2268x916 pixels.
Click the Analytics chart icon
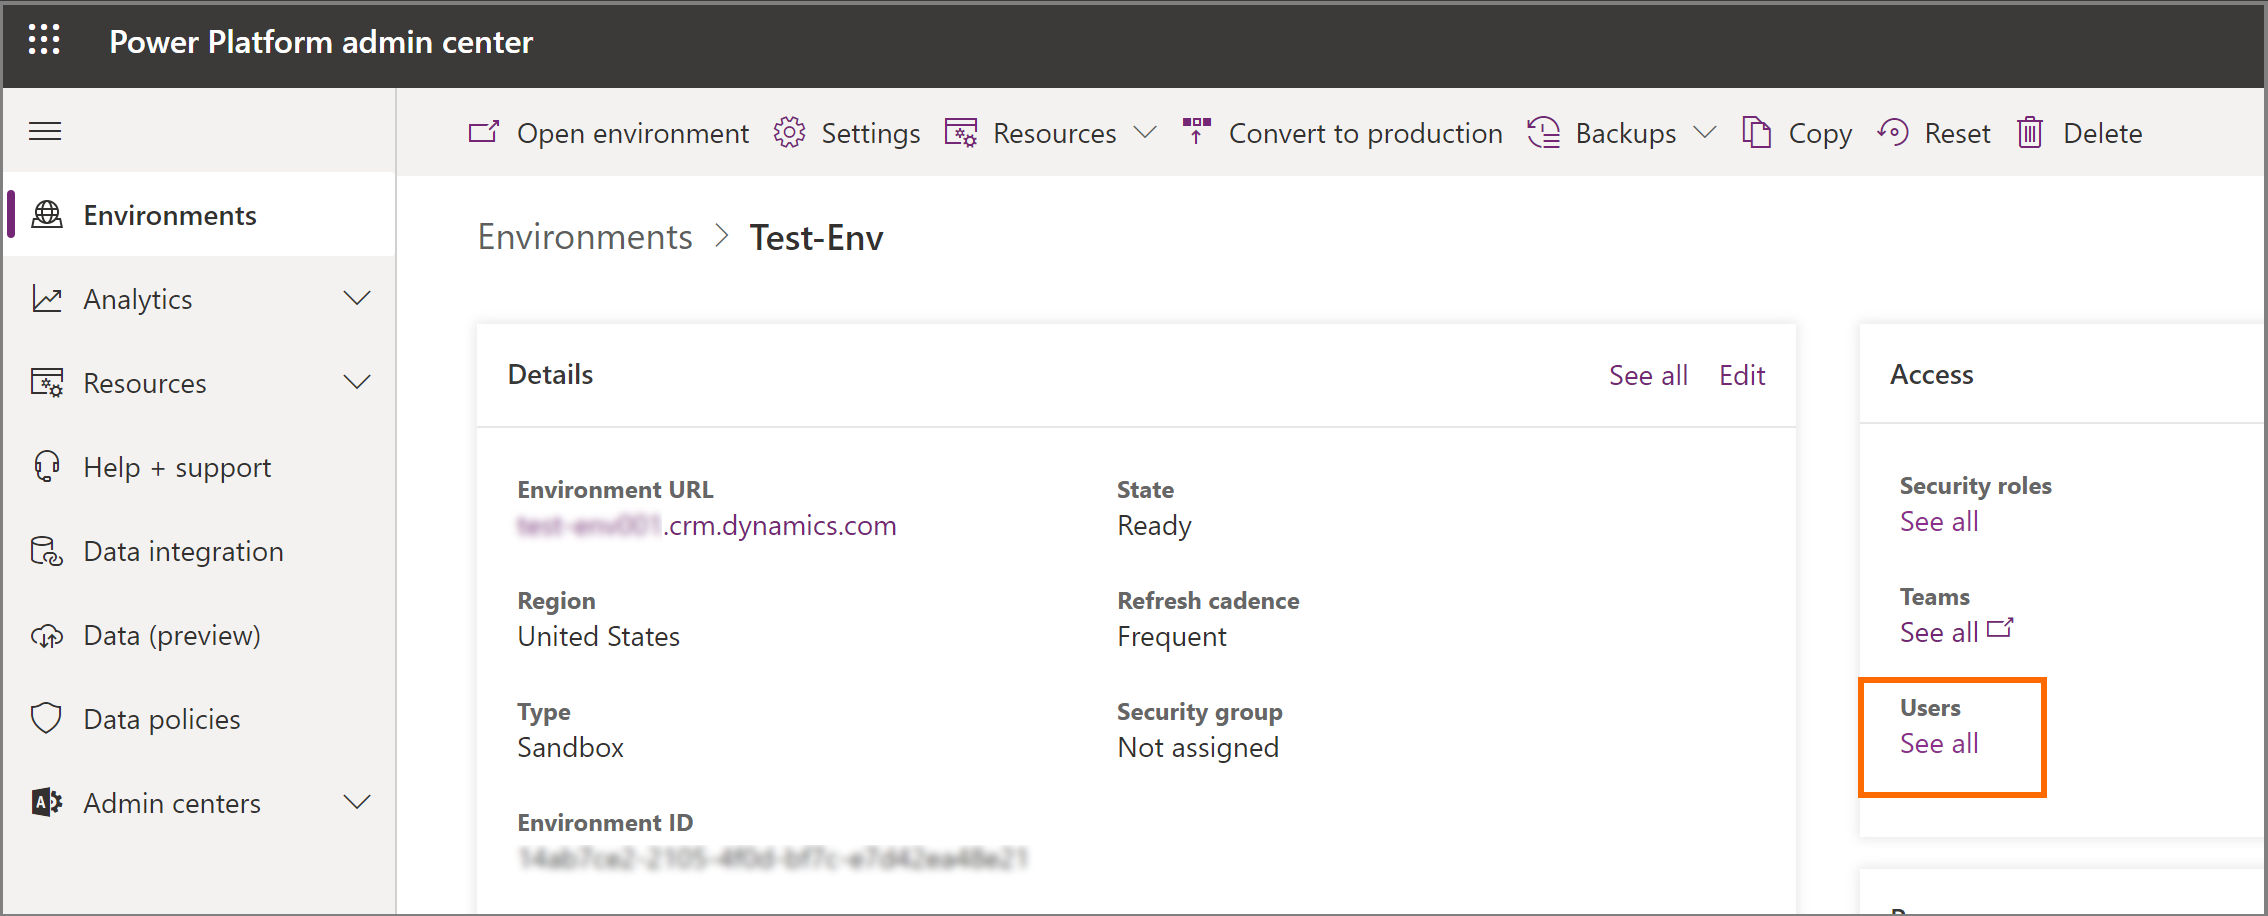tap(47, 299)
